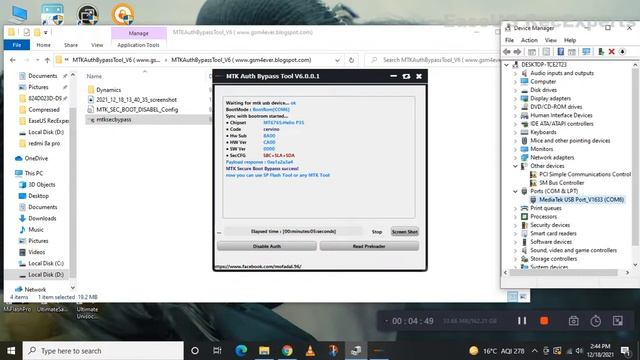Open the address bar history dropdown
Image resolution: width=640 pixels, height=360 pixels.
click(337, 60)
